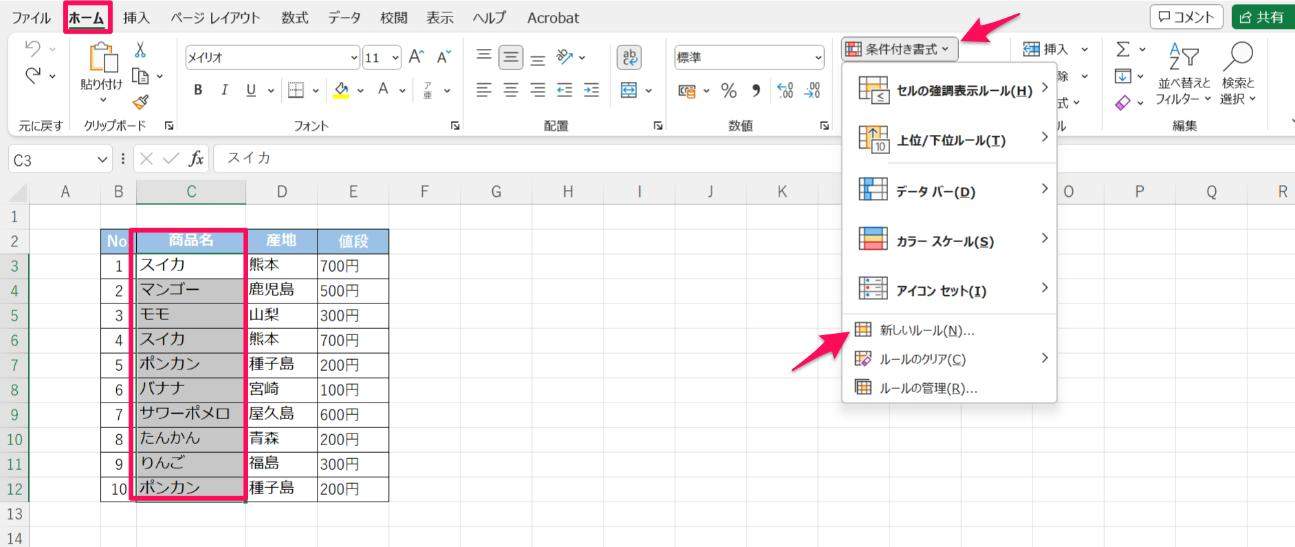Click the Cut scissors icon
The image size is (1295, 547).
pyautogui.click(x=141, y=49)
